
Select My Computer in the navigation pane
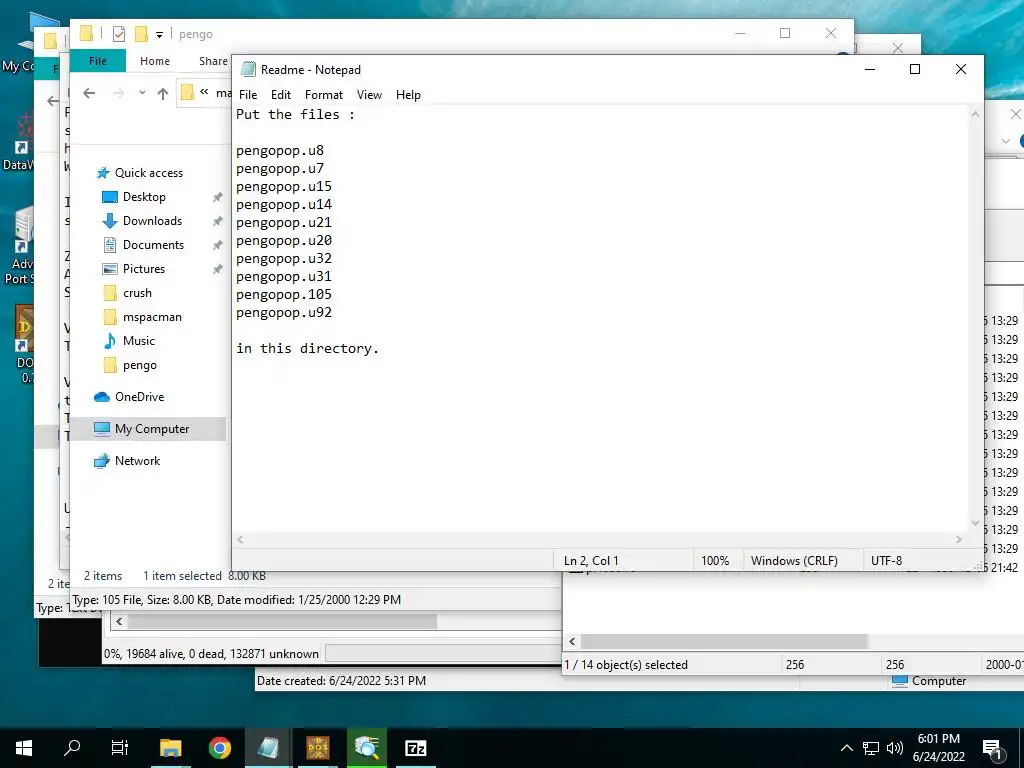click(x=152, y=429)
